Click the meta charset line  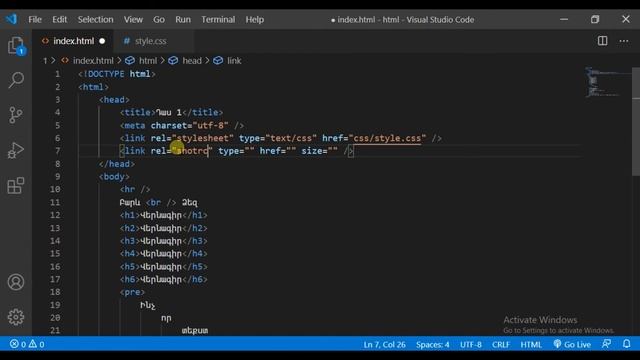coord(182,125)
